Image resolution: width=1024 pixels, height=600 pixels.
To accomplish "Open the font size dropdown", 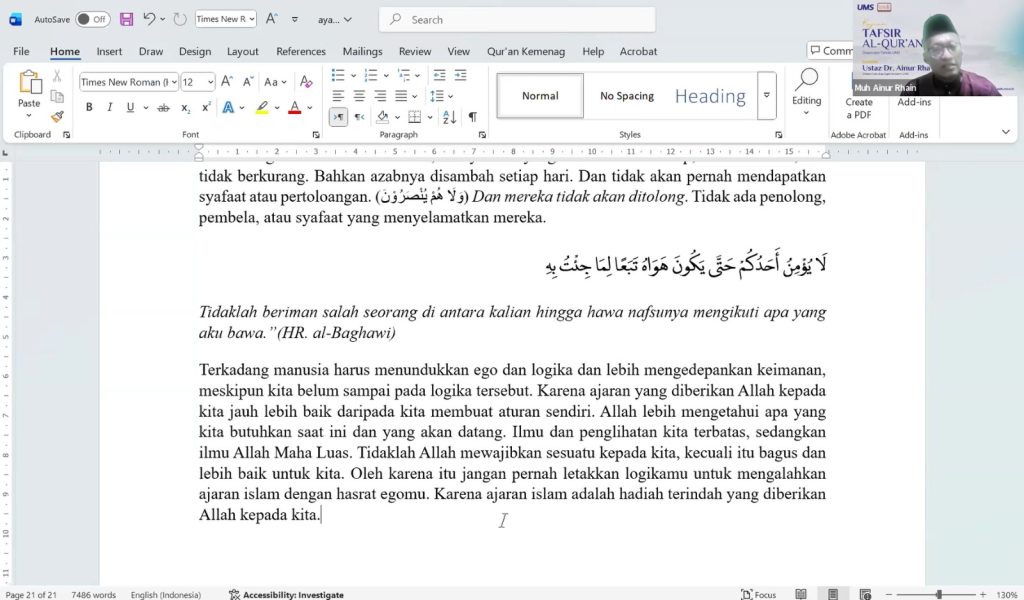I will point(210,81).
